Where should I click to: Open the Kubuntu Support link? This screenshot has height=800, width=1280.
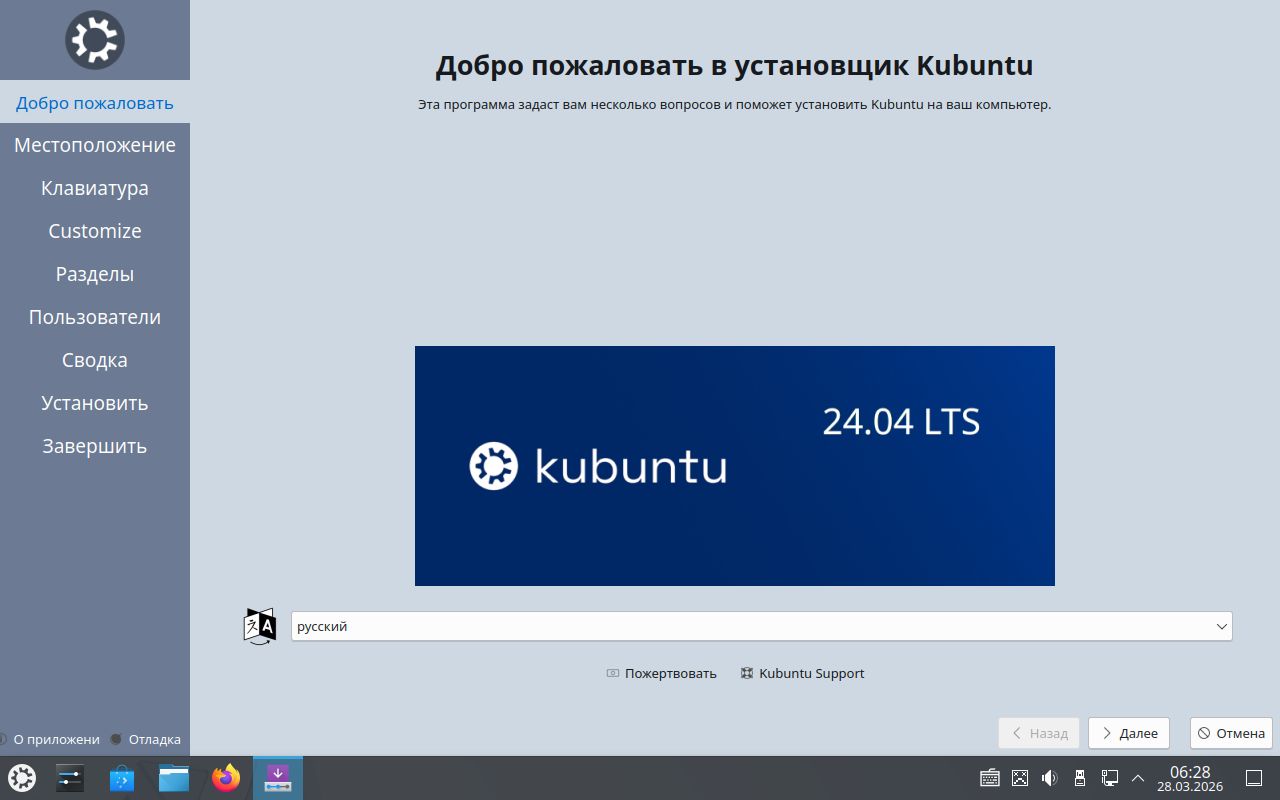pyautogui.click(x=802, y=673)
